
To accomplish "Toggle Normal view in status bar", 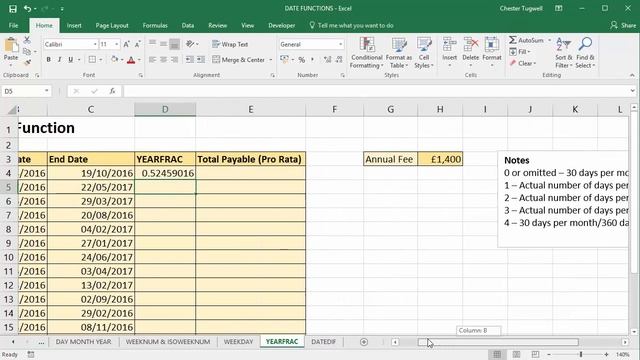I will point(497,354).
